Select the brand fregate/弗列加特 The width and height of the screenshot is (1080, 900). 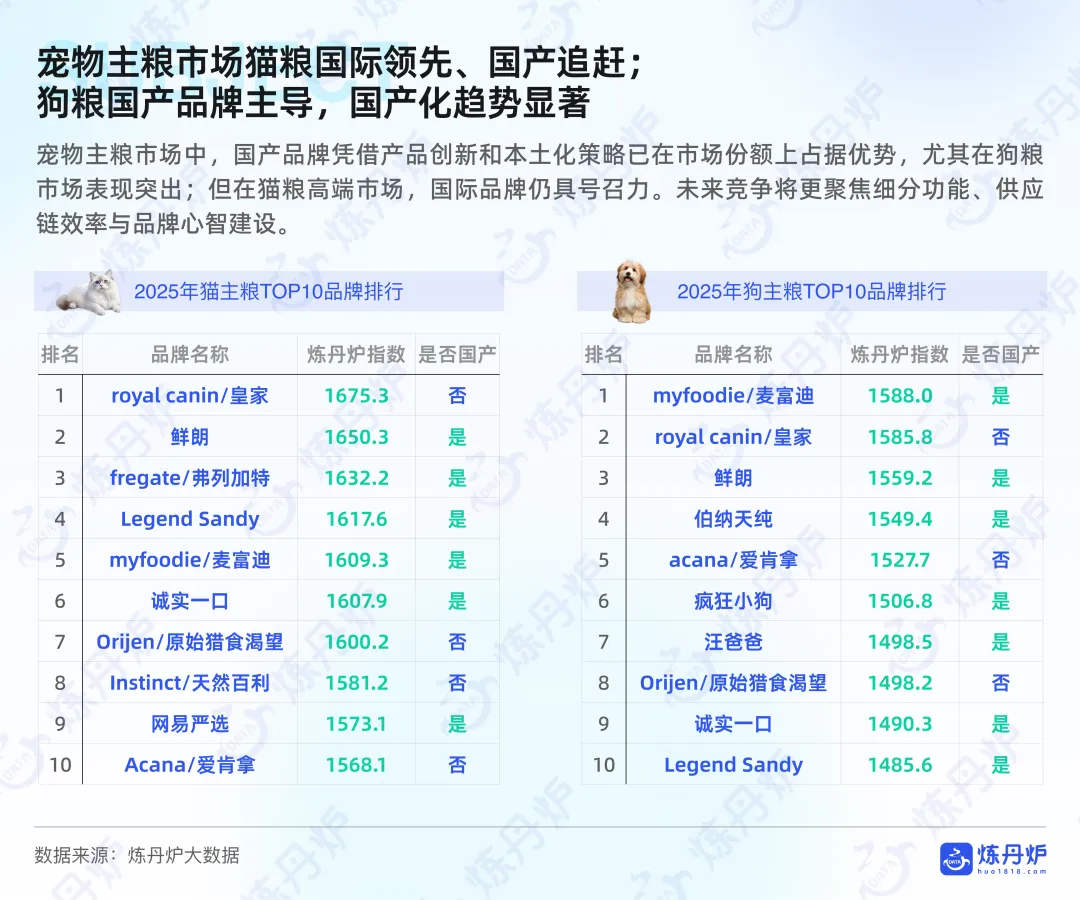(x=189, y=478)
